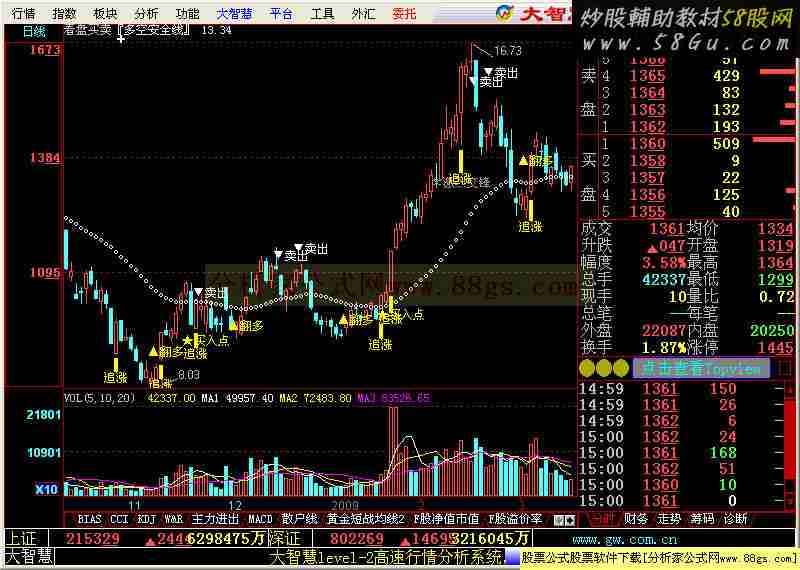Viewport: 800px width, 570px height.
Task: Switch to the 诊断 panel tab
Action: coord(735,519)
